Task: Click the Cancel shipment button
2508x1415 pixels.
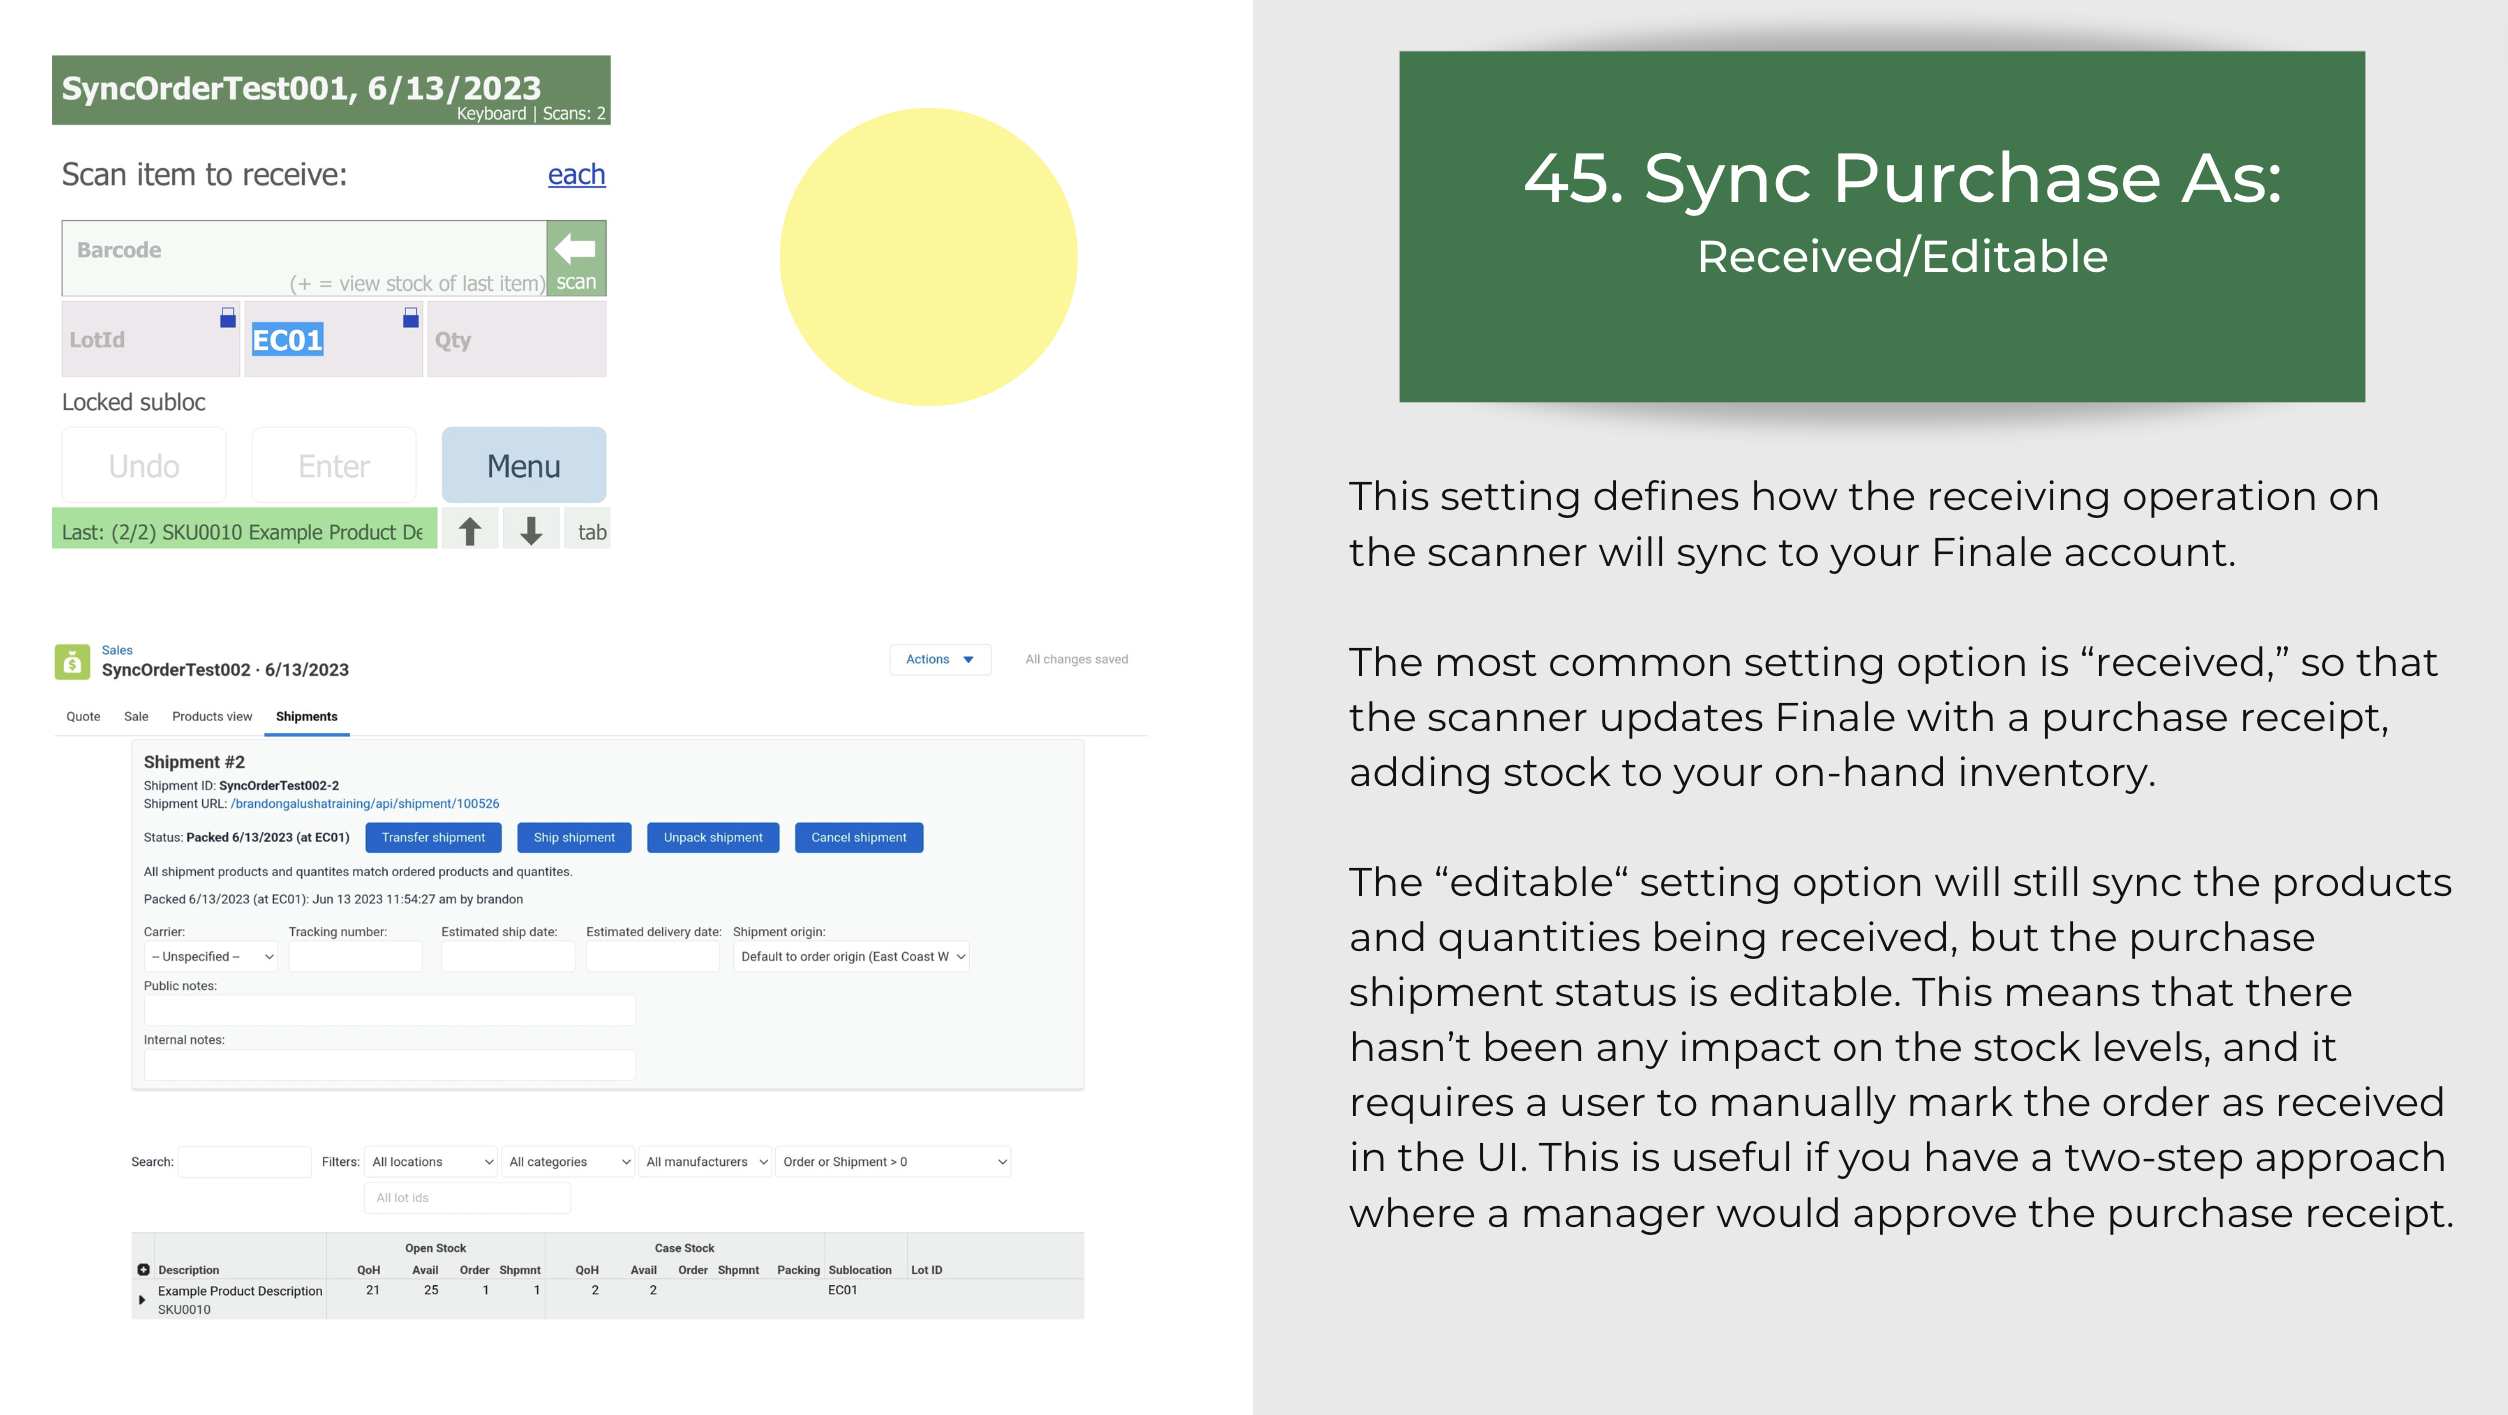Action: coord(859,837)
